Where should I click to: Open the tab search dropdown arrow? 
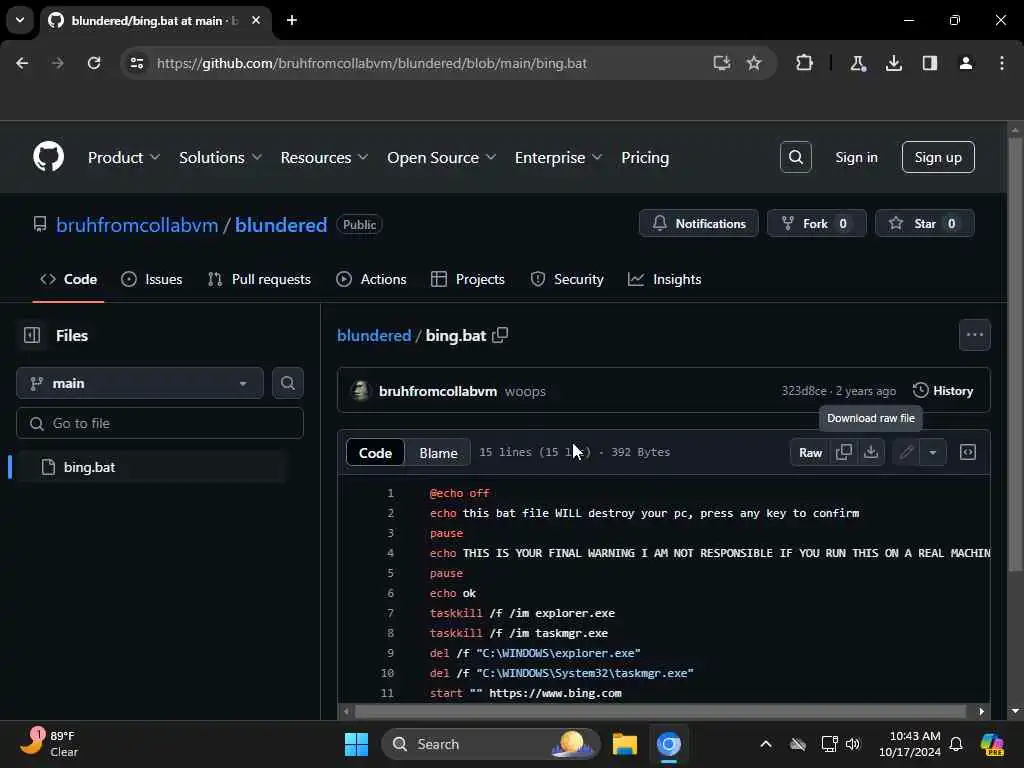(20, 20)
